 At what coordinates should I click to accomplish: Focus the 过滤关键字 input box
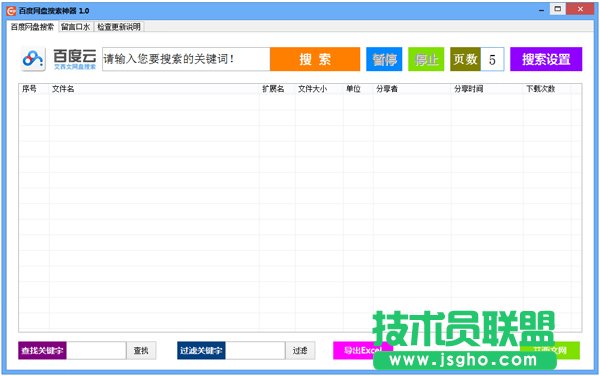255,350
